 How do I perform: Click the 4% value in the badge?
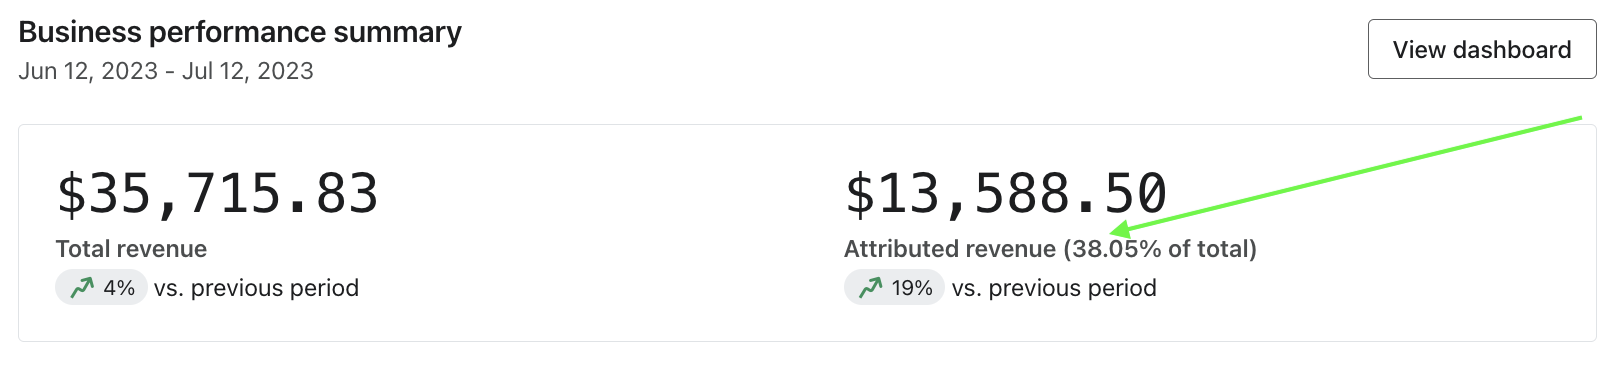click(x=119, y=288)
